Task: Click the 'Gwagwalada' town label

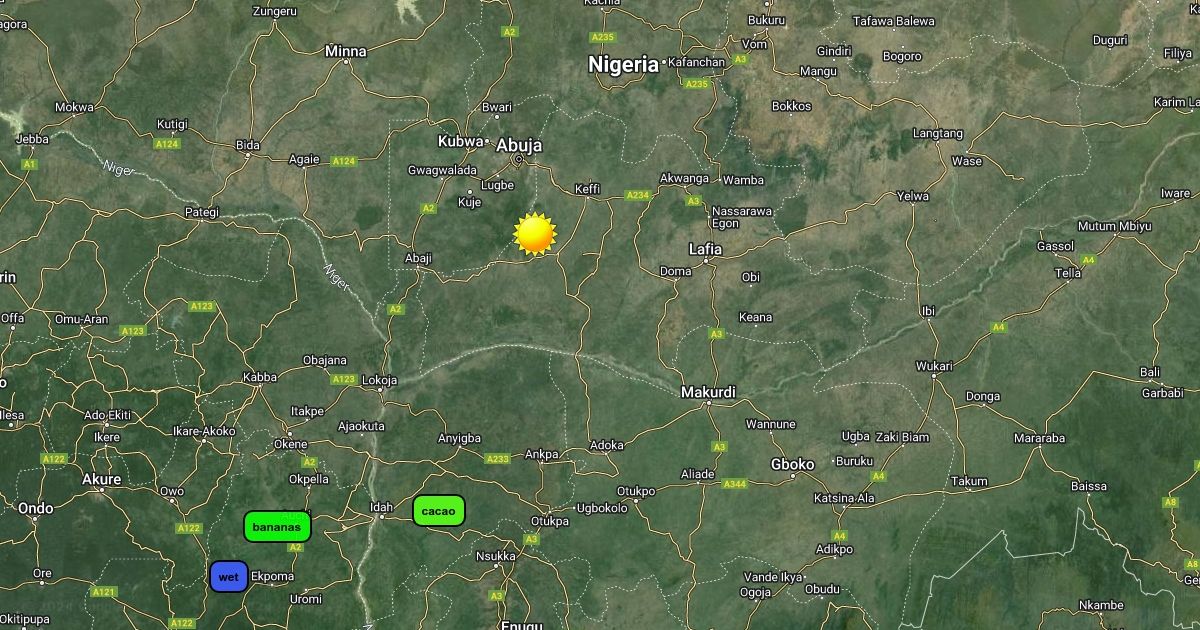Action: [442, 170]
